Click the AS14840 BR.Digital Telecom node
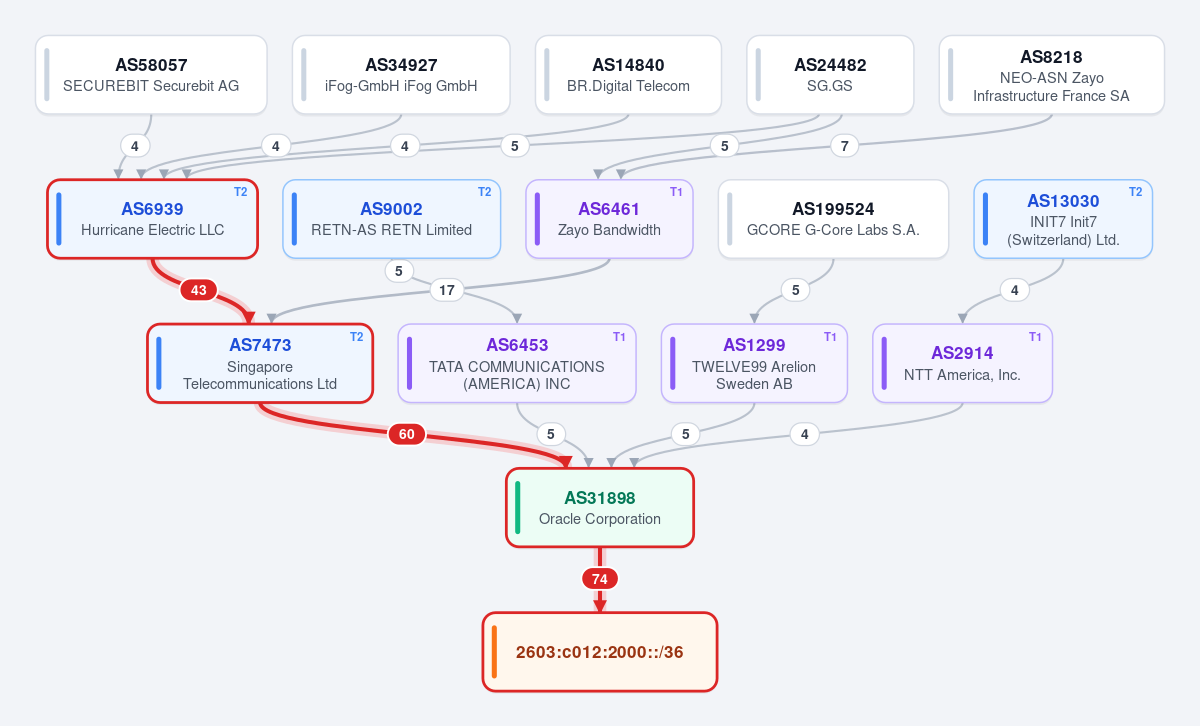 click(x=628, y=75)
